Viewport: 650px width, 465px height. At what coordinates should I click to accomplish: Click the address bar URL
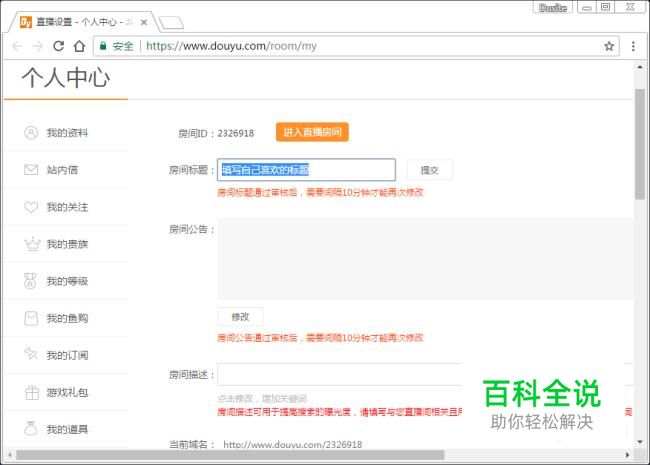(231, 46)
